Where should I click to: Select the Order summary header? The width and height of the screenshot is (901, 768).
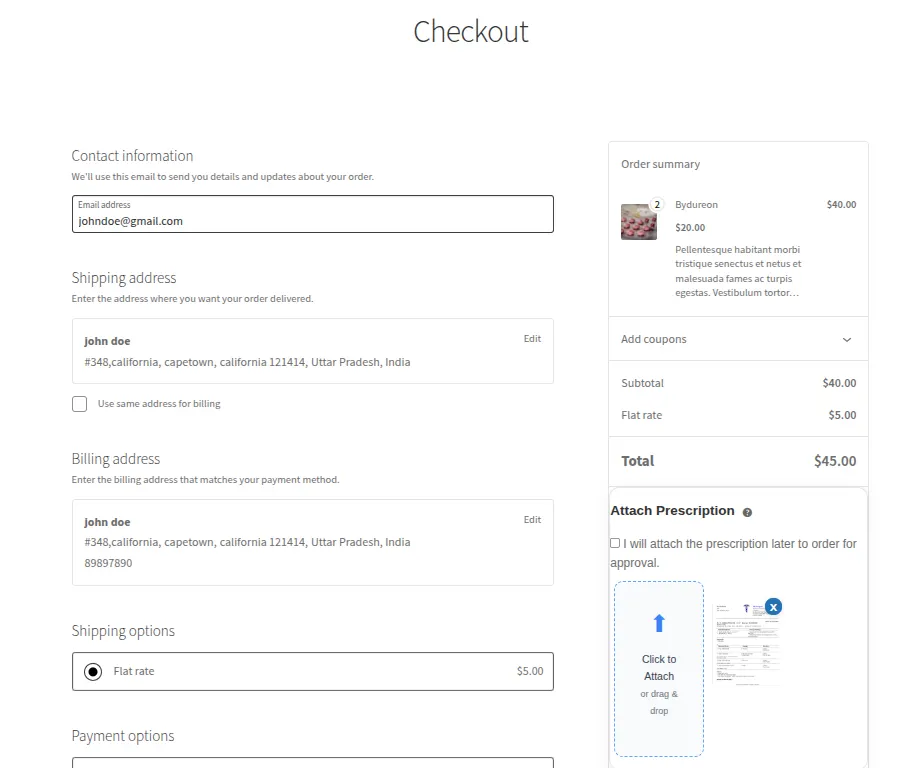pyautogui.click(x=662, y=163)
